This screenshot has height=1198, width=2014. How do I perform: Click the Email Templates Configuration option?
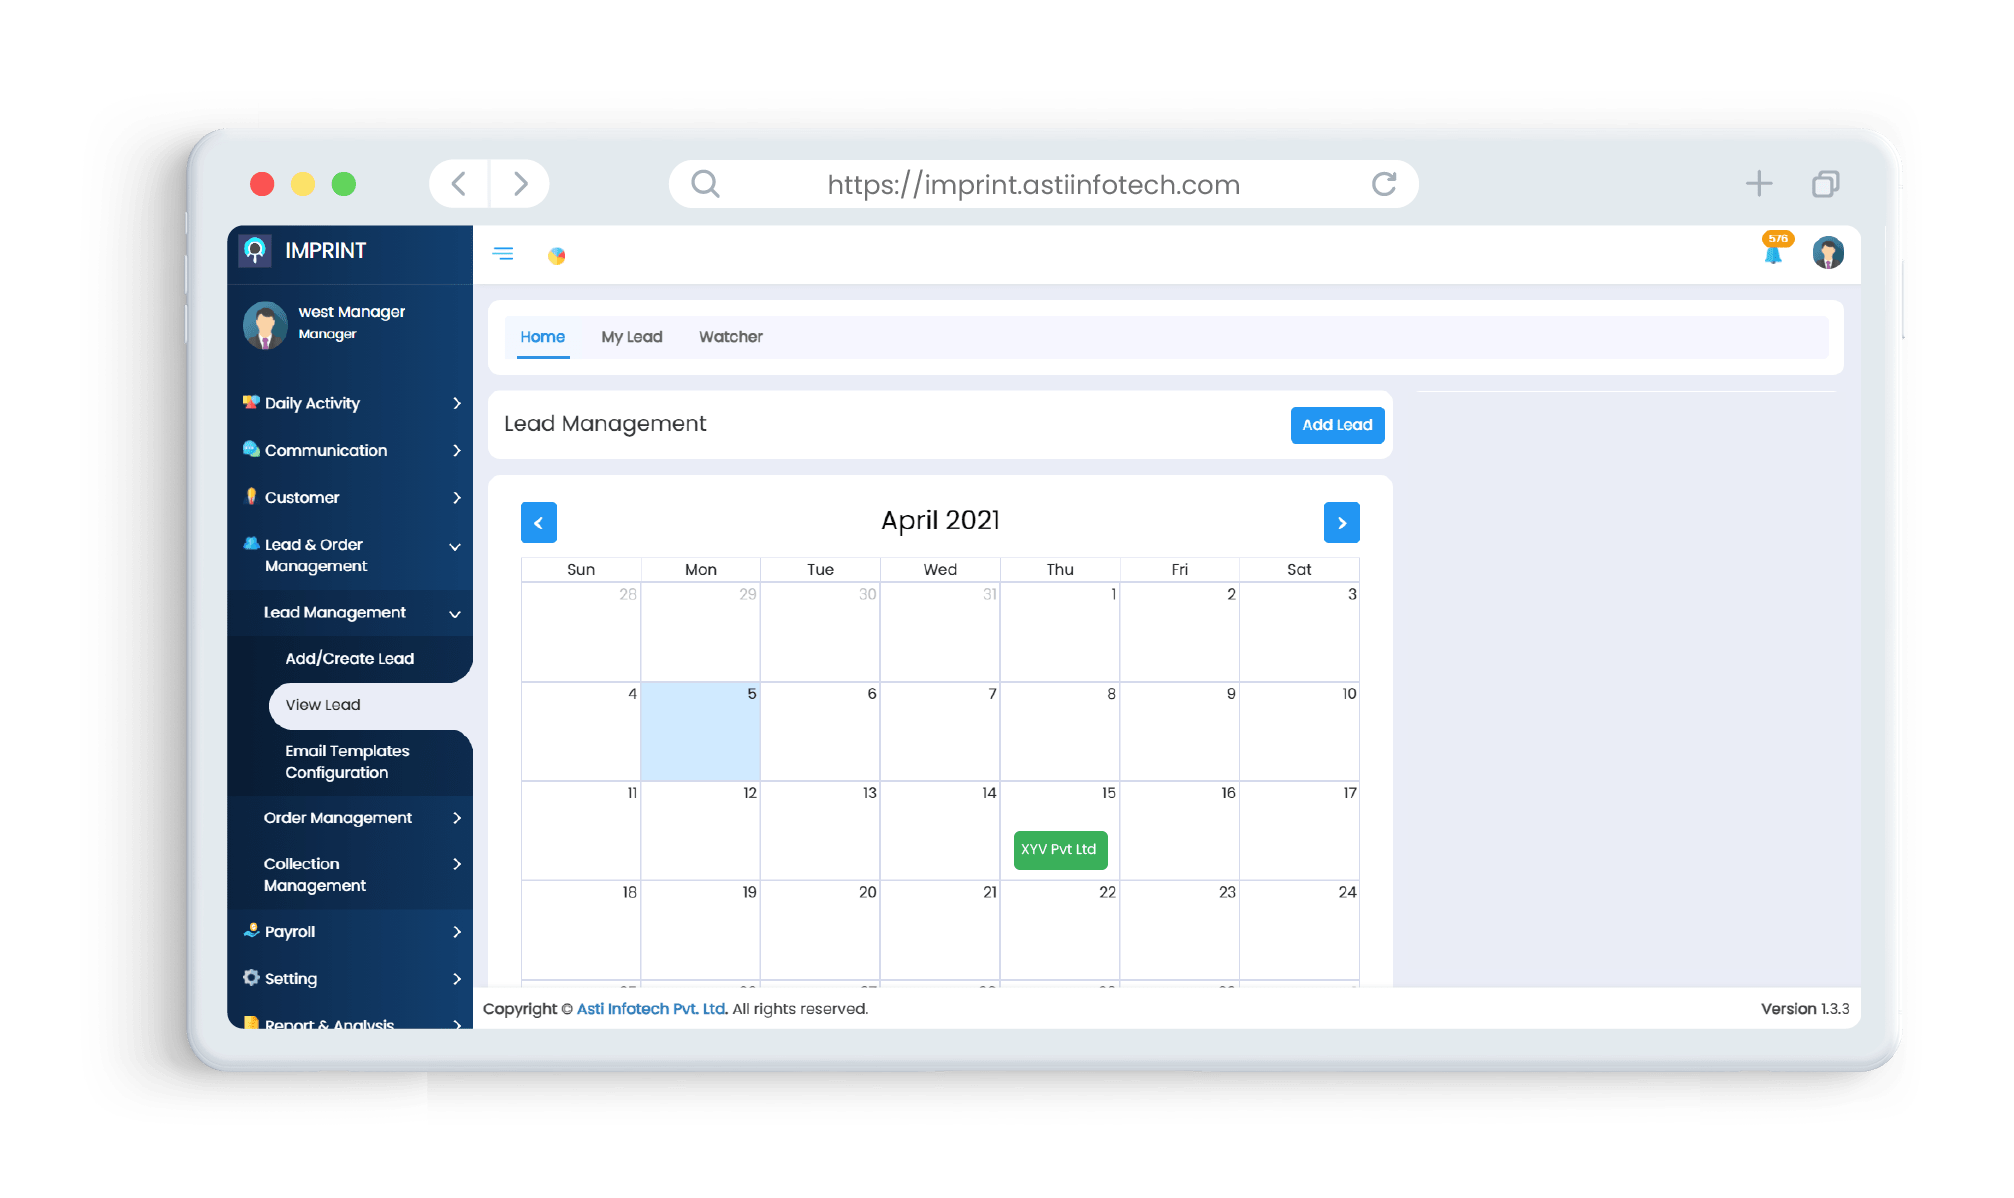click(x=349, y=760)
